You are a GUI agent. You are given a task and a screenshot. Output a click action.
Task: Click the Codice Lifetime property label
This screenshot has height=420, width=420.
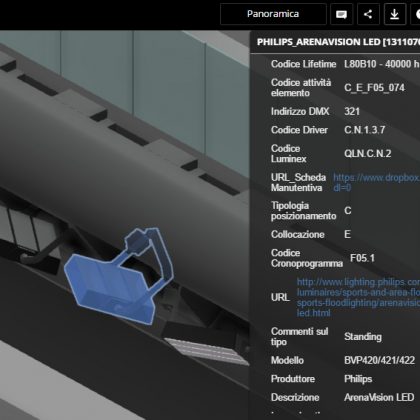tap(303, 64)
